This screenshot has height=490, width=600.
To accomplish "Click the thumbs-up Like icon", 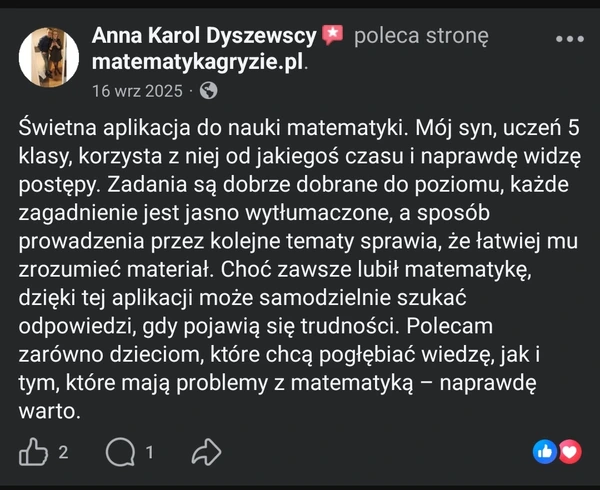I will (x=34, y=453).
